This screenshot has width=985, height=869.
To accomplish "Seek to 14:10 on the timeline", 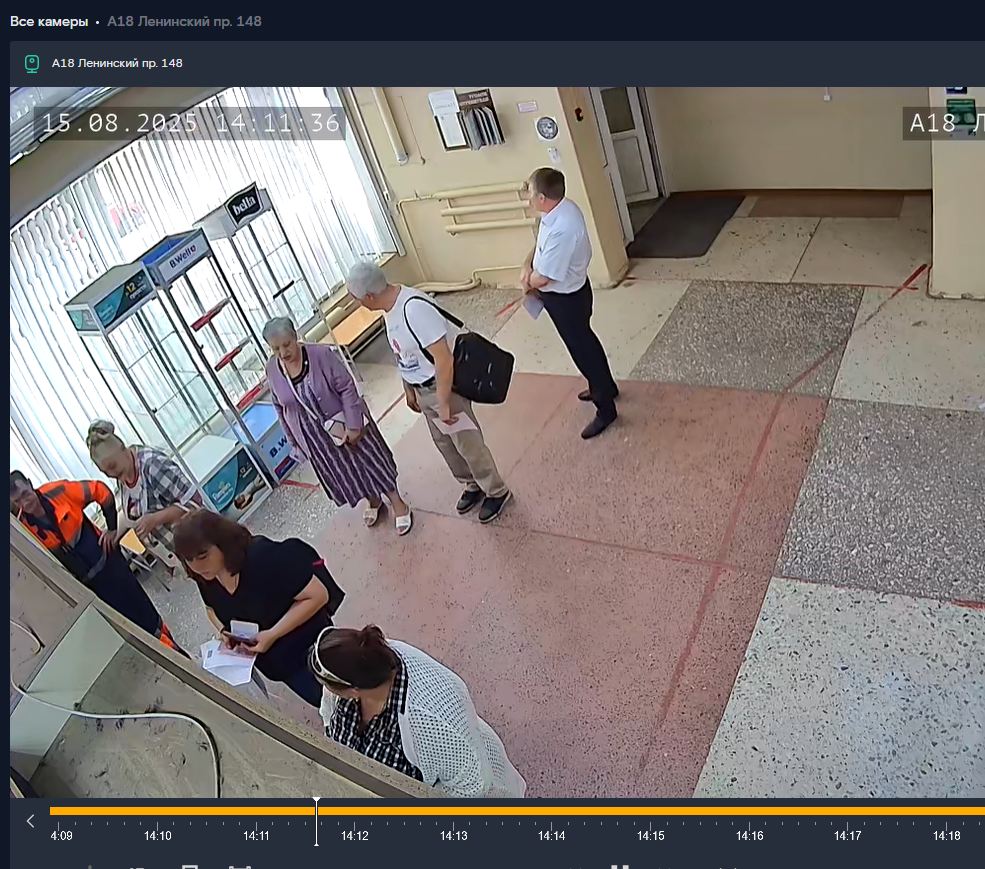I will [158, 836].
